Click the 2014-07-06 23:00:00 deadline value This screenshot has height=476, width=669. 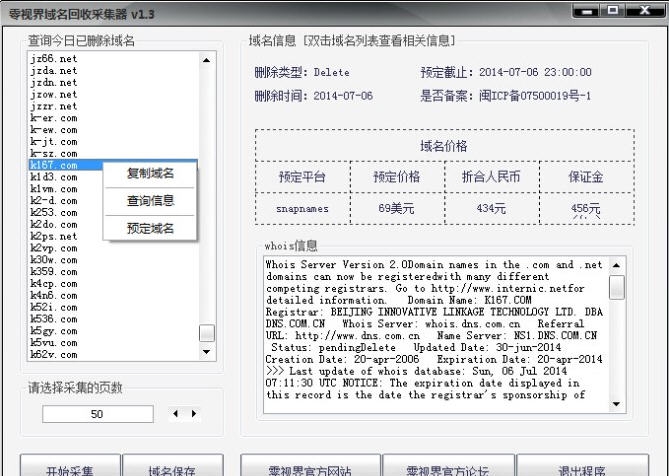click(x=535, y=72)
